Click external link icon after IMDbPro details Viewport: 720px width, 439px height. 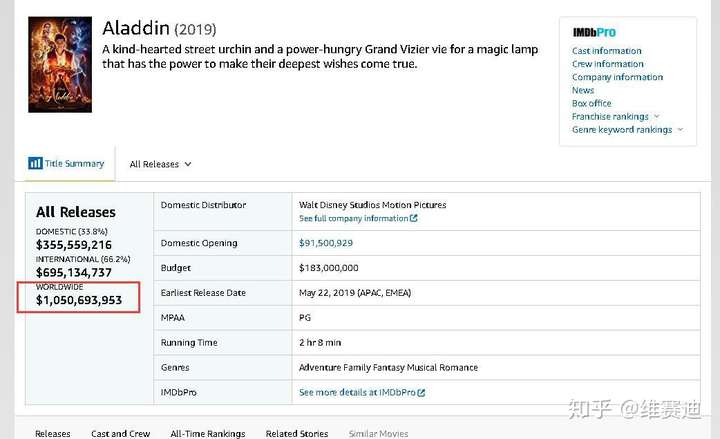click(x=421, y=393)
